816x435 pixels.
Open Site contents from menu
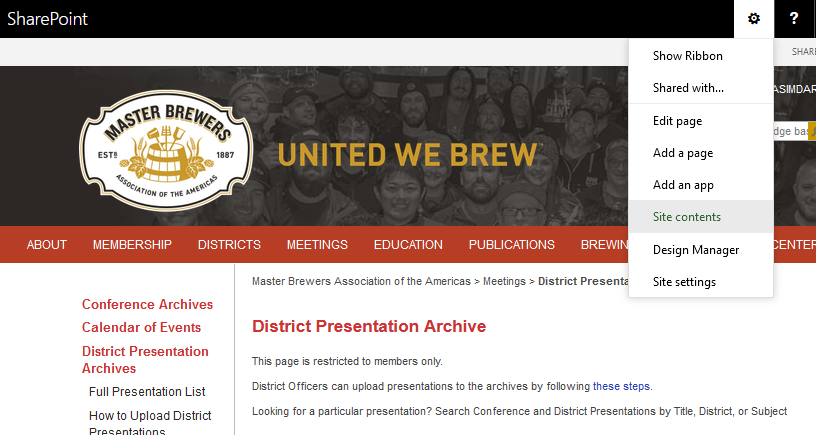click(x=700, y=216)
